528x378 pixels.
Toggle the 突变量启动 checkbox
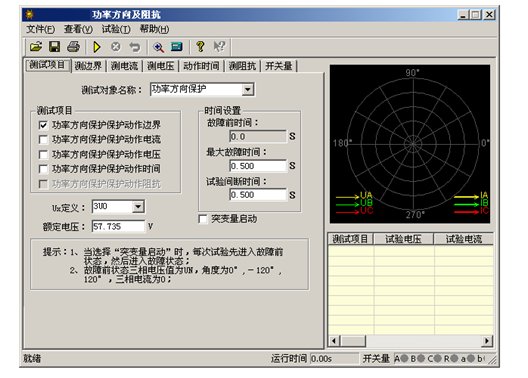tap(203, 219)
